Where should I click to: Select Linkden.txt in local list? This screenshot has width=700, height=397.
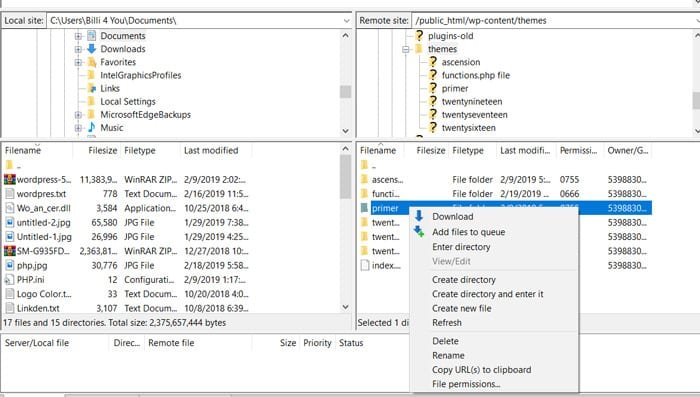(x=38, y=308)
